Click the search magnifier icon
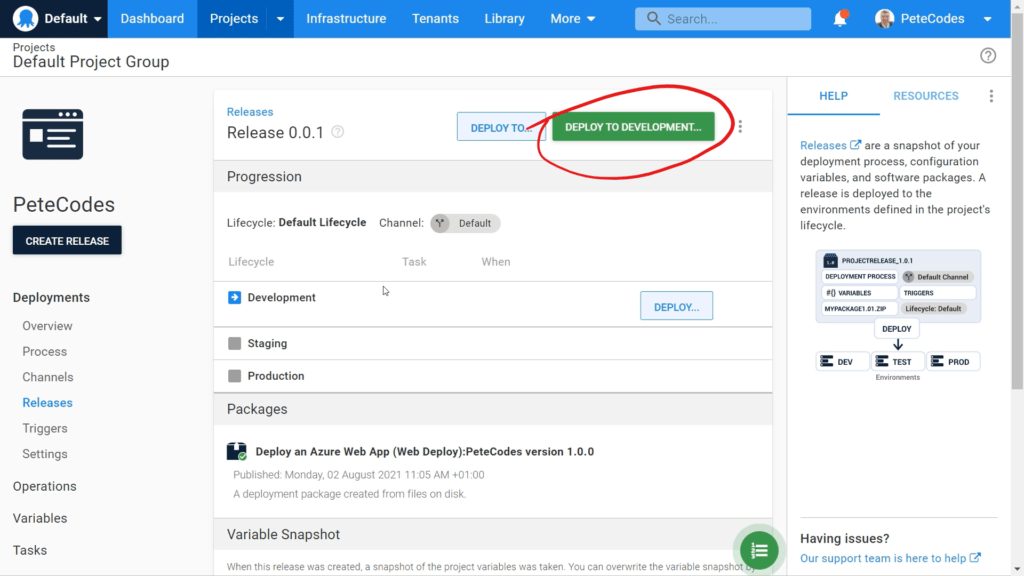 click(x=653, y=18)
